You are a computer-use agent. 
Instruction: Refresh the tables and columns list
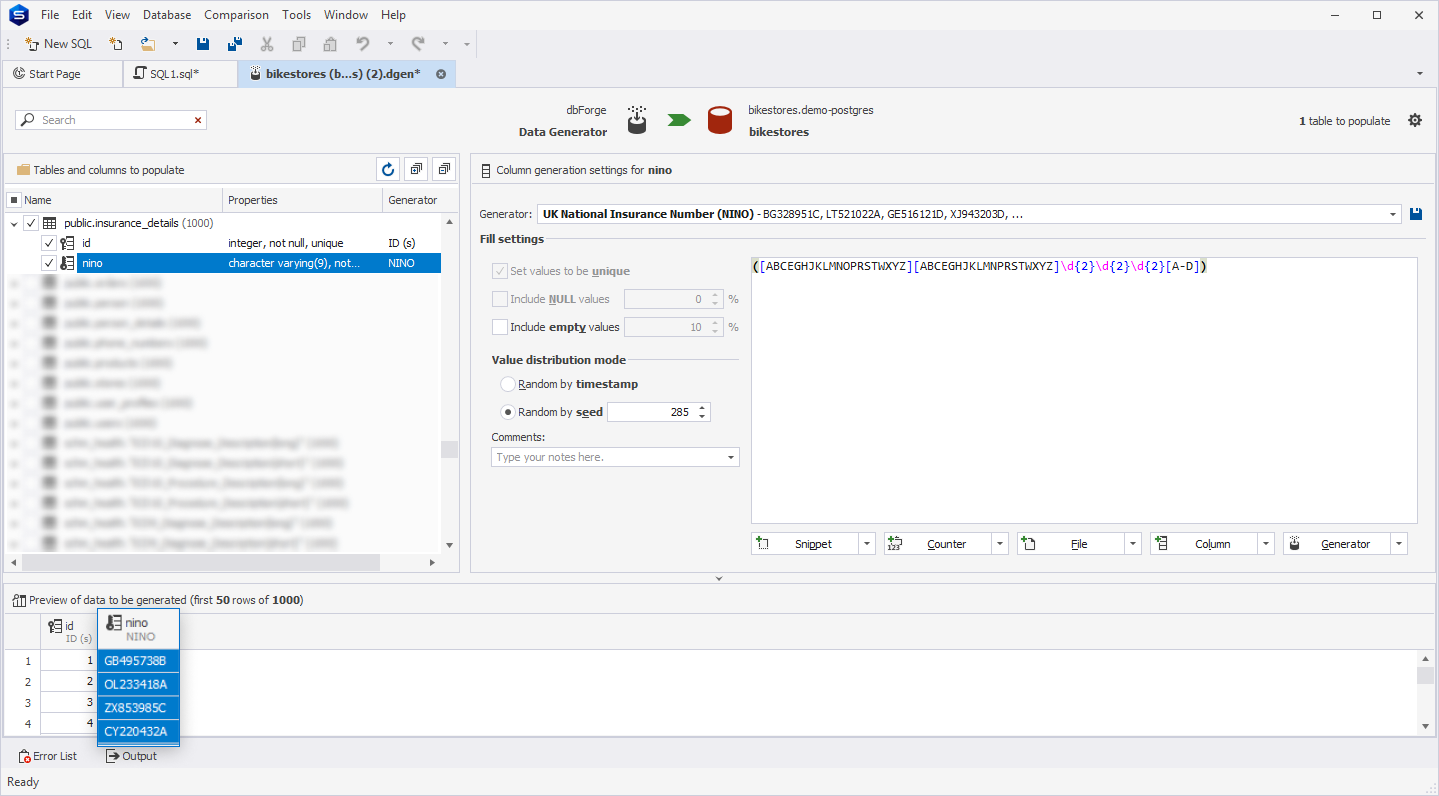(388, 169)
